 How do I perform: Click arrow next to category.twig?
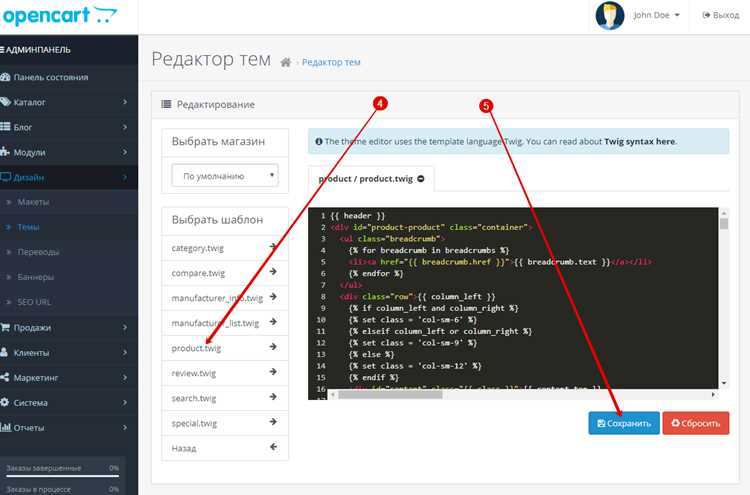tap(273, 247)
